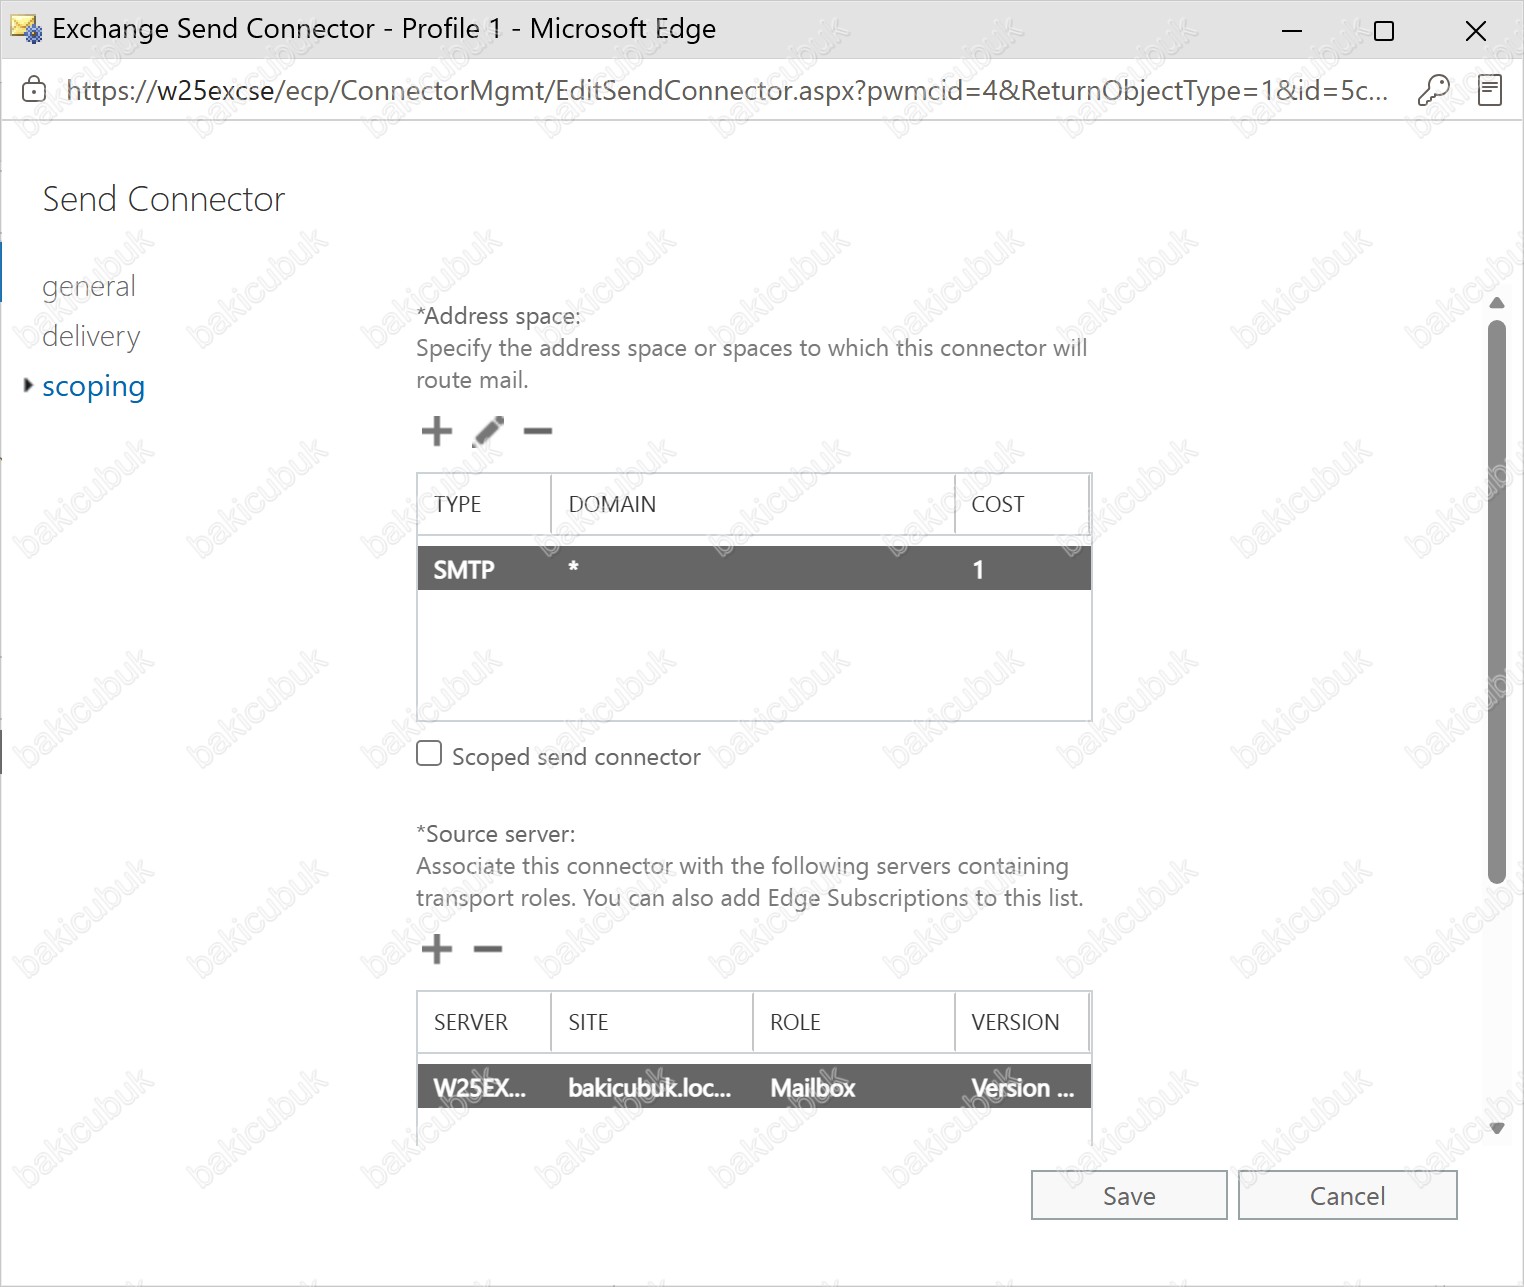This screenshot has height=1287, width=1524.
Task: Sort address spaces by DOMAIN column
Action: (753, 504)
